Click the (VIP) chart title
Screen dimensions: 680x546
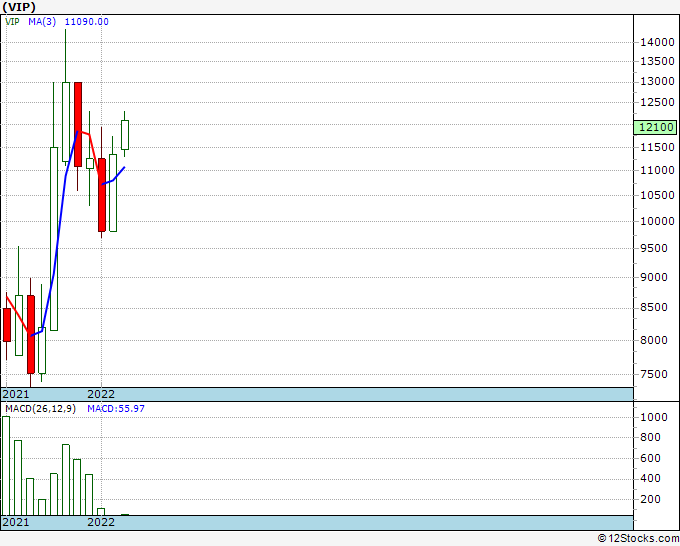(19, 7)
